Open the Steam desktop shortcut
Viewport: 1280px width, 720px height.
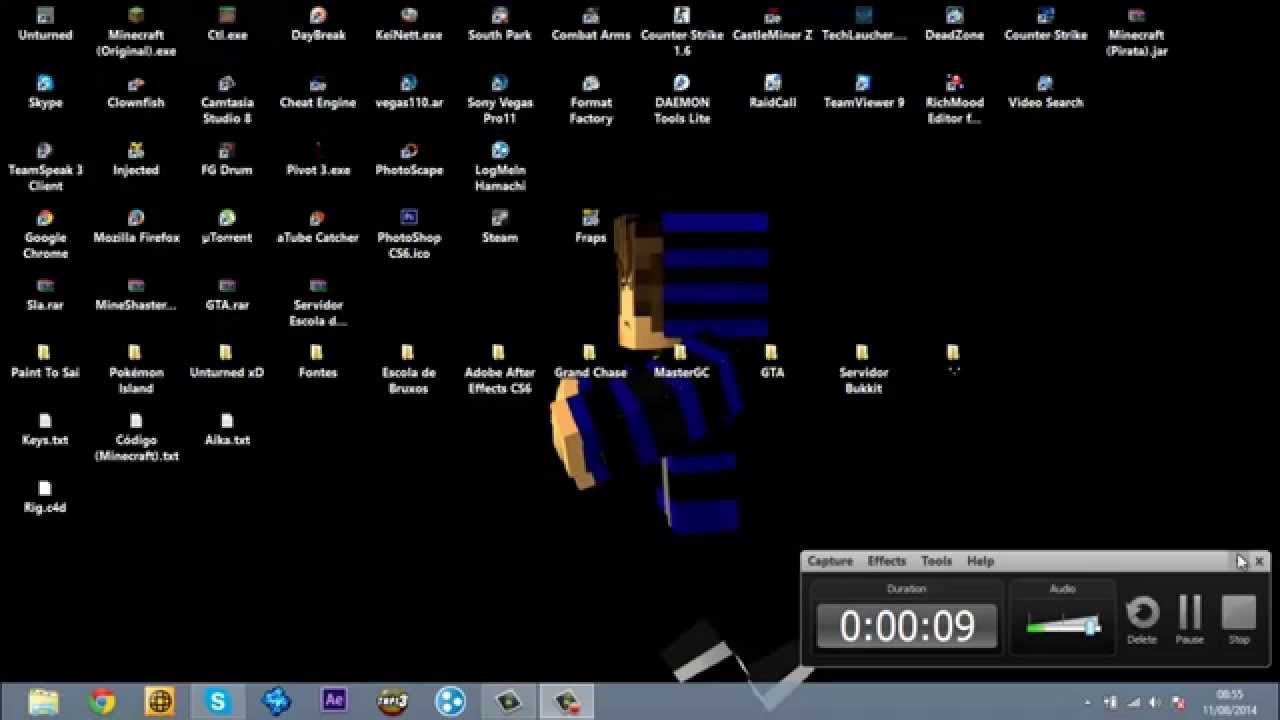click(x=500, y=228)
